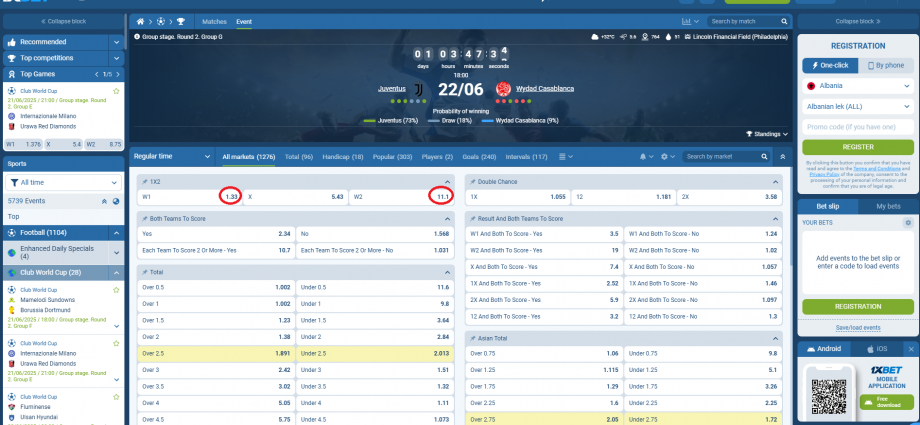Viewport: 920px width, 425px height.
Task: Select the Total (96) markets tab
Action: point(299,157)
